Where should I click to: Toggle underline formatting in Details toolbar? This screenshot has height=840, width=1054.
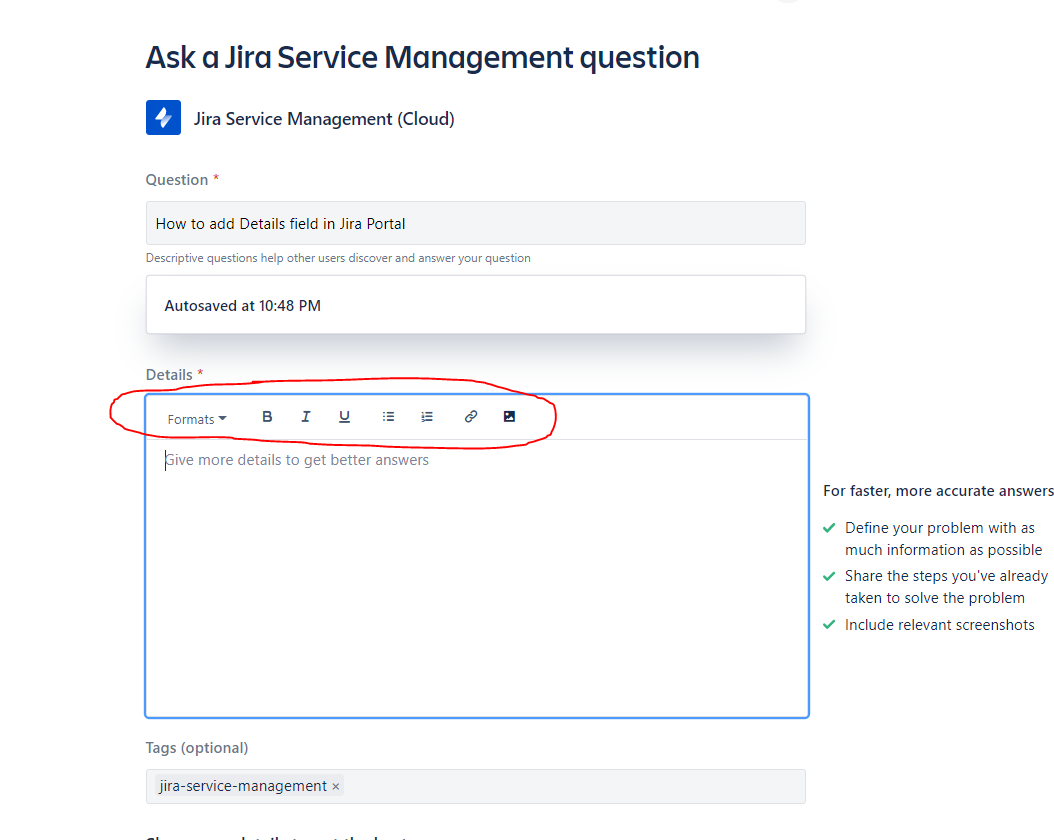(x=344, y=417)
